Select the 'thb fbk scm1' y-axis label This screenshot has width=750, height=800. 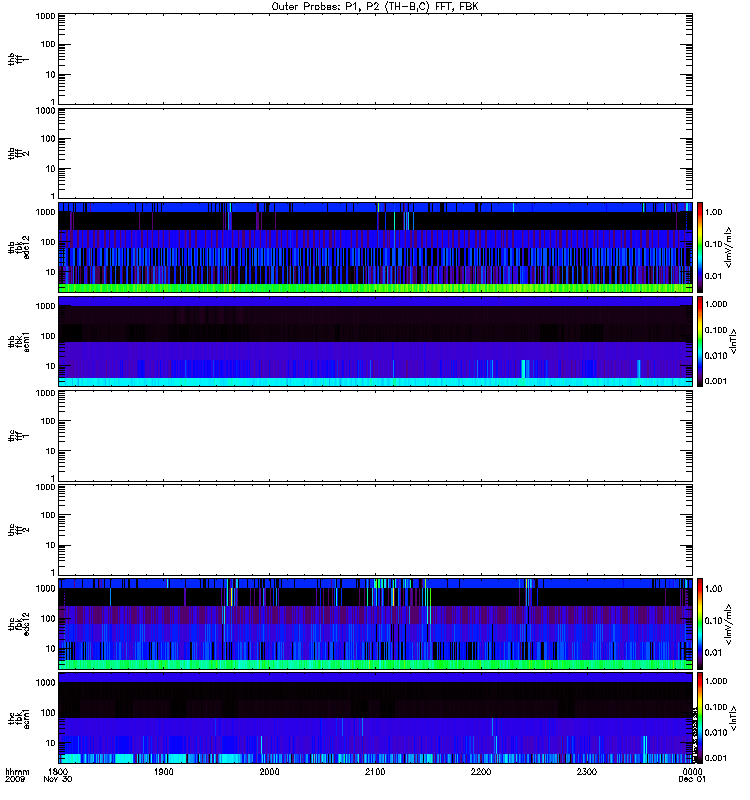click(18, 342)
